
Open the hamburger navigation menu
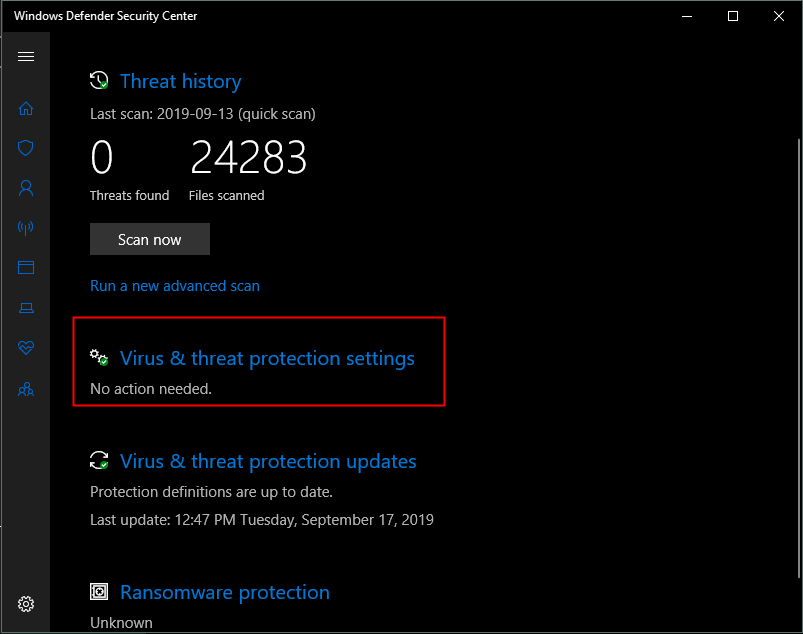coord(26,56)
